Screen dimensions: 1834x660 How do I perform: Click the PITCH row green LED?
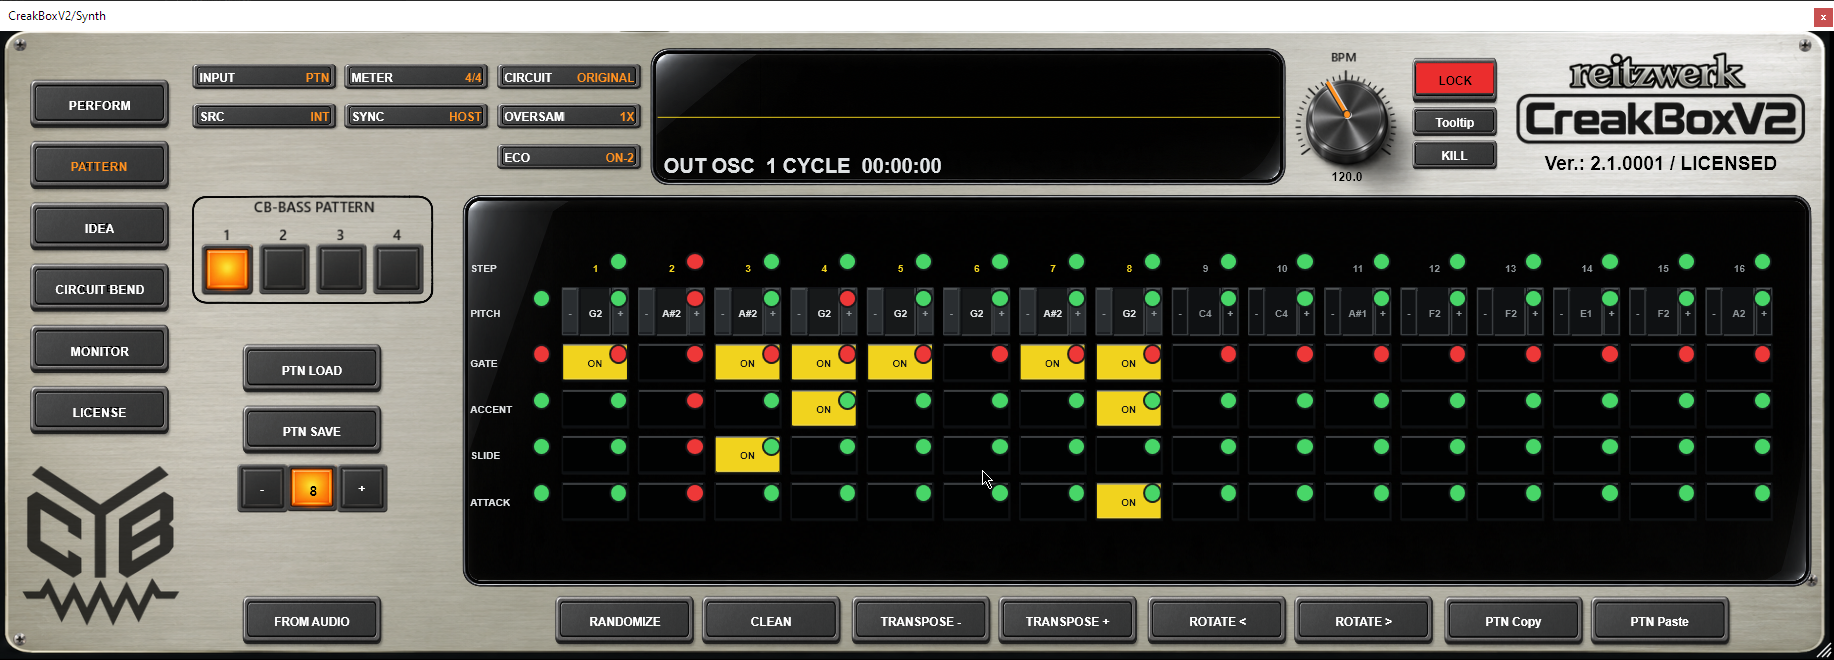click(x=541, y=299)
